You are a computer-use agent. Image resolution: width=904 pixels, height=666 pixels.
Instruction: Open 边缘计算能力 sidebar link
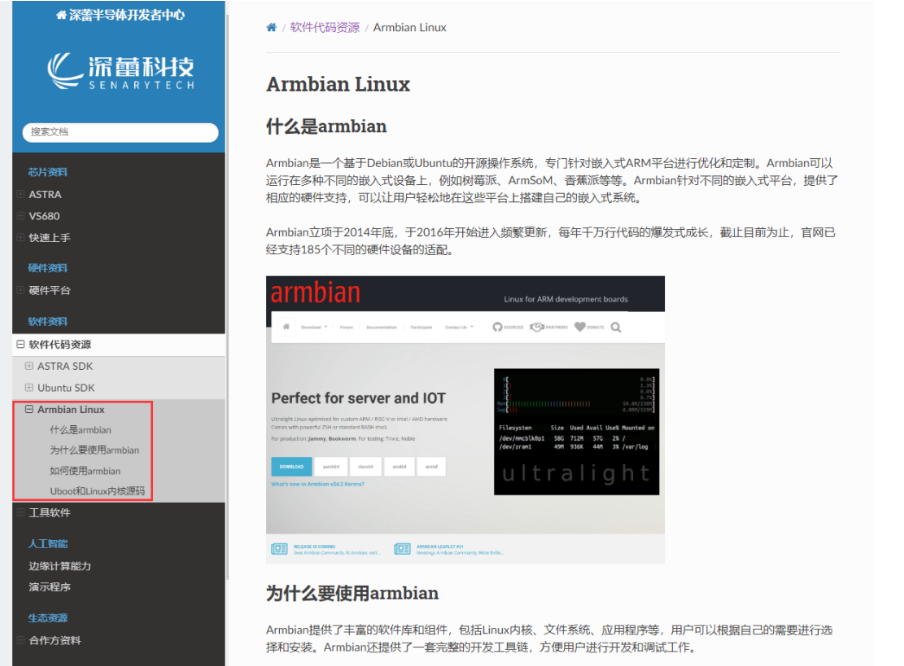coord(60,566)
